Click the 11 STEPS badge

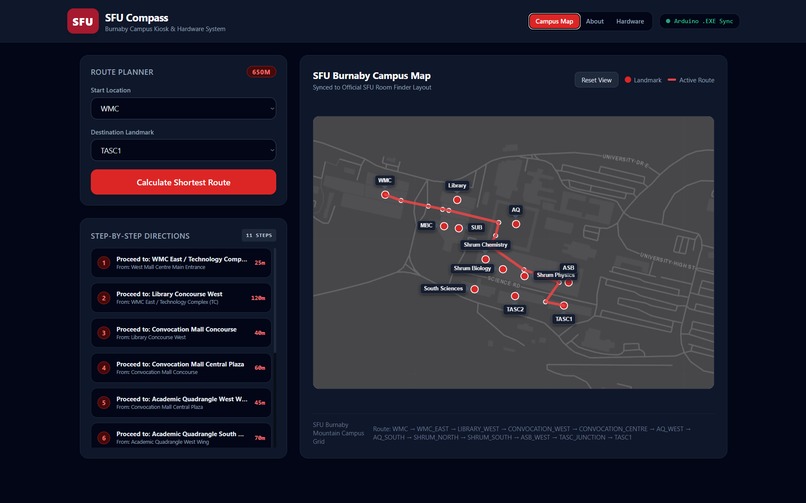coord(259,235)
